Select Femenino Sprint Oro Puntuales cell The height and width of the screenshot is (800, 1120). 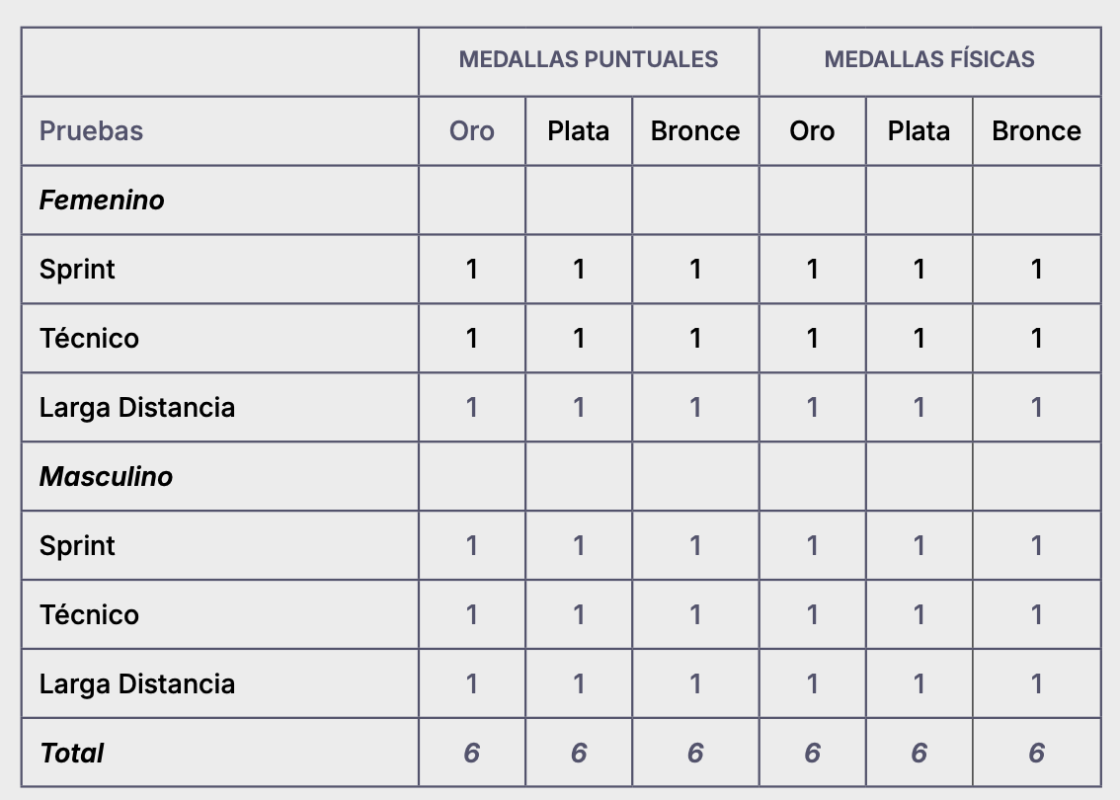point(472,269)
